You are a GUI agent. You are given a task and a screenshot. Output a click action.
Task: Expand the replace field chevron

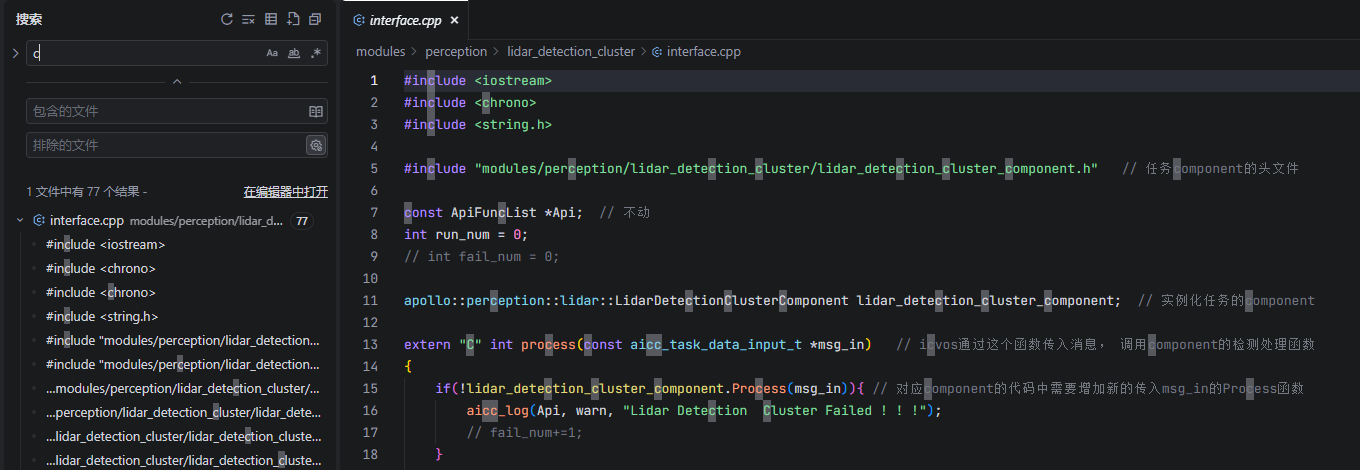(x=15, y=53)
